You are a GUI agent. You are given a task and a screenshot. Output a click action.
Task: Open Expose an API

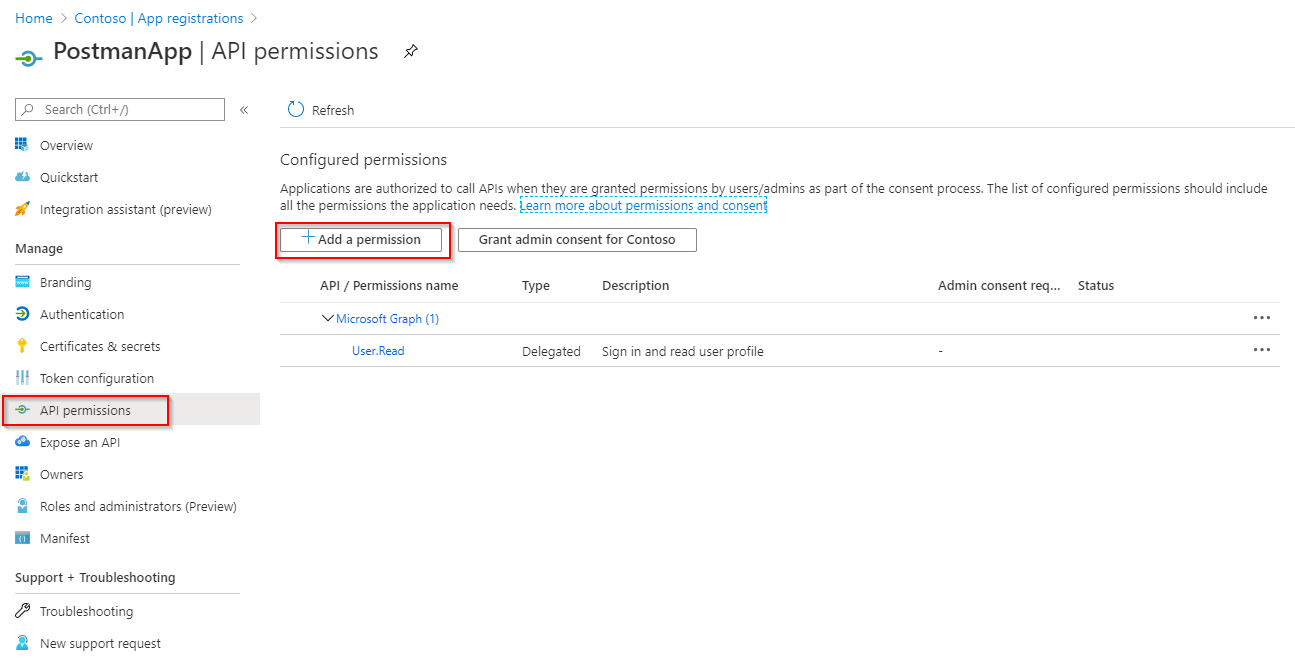point(80,442)
